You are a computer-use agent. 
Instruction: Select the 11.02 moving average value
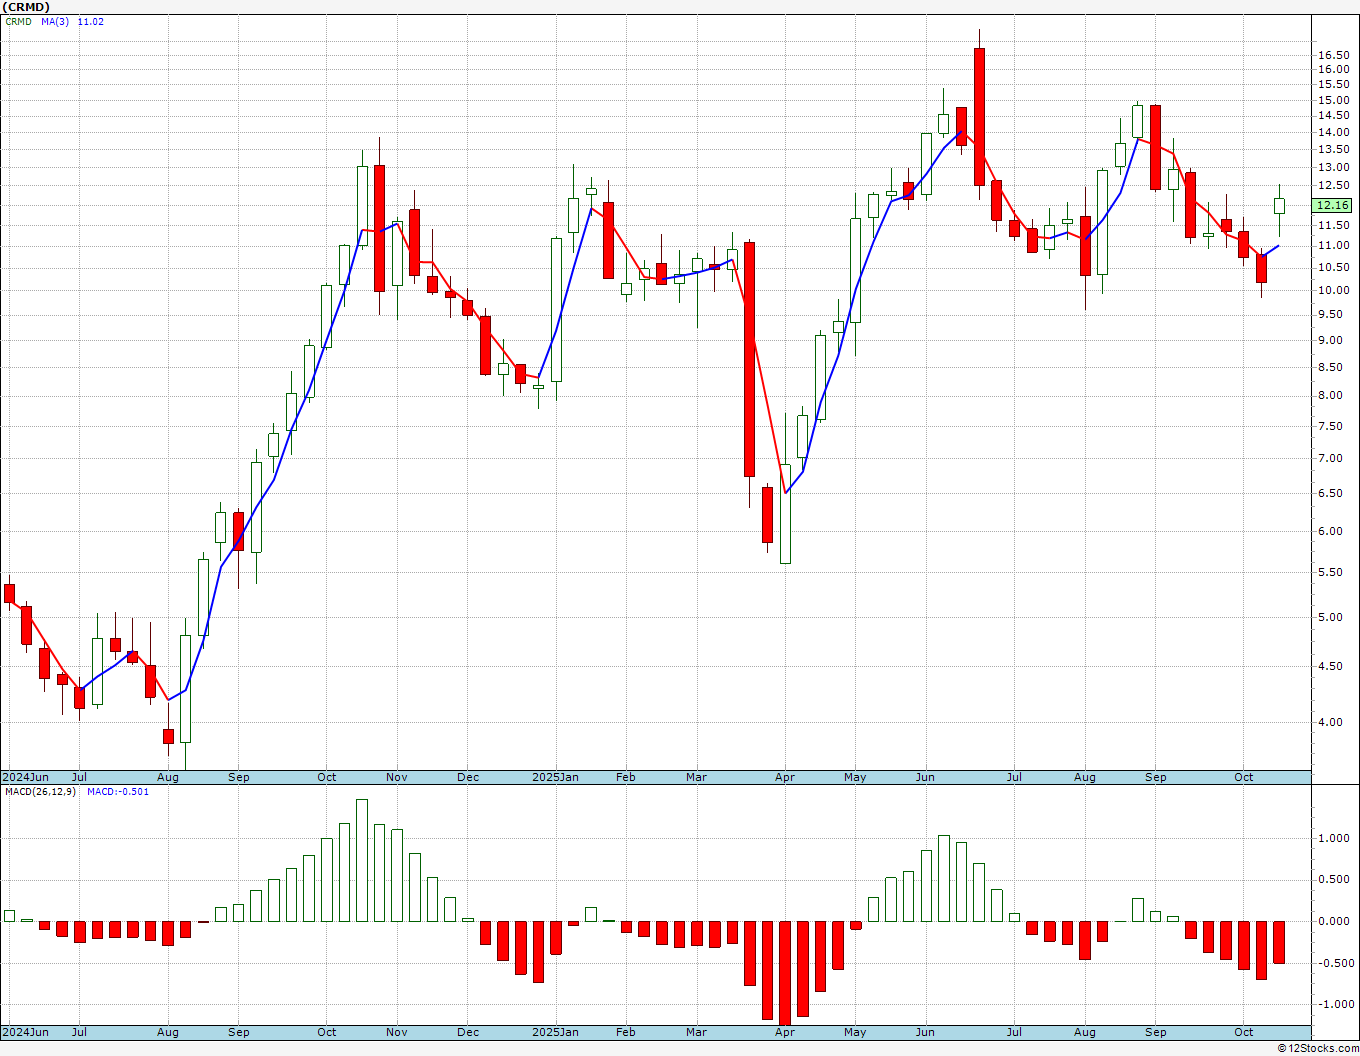(91, 21)
